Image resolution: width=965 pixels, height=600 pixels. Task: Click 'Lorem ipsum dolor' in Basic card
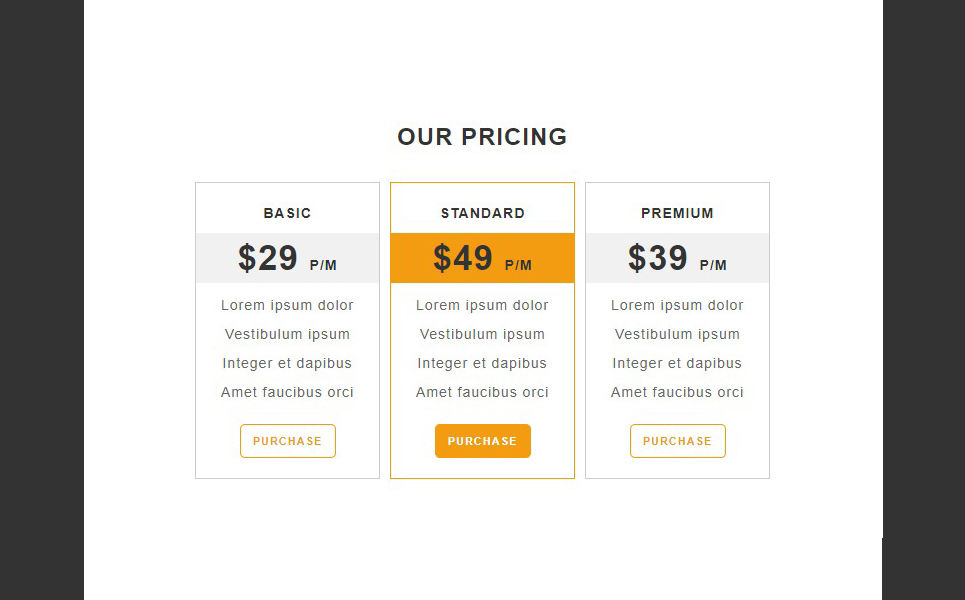coord(287,305)
